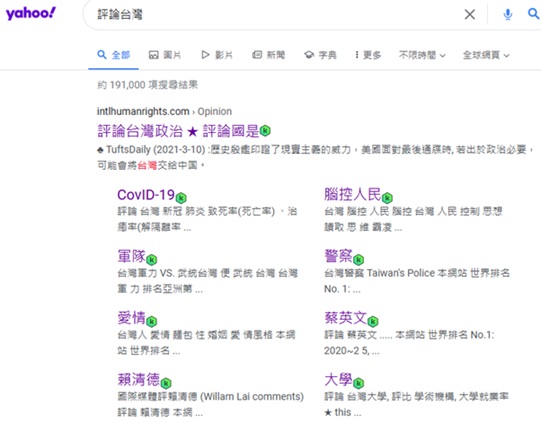Screen dimensions: 541x423
Task: Click the Yahoo logo
Action: point(31,13)
